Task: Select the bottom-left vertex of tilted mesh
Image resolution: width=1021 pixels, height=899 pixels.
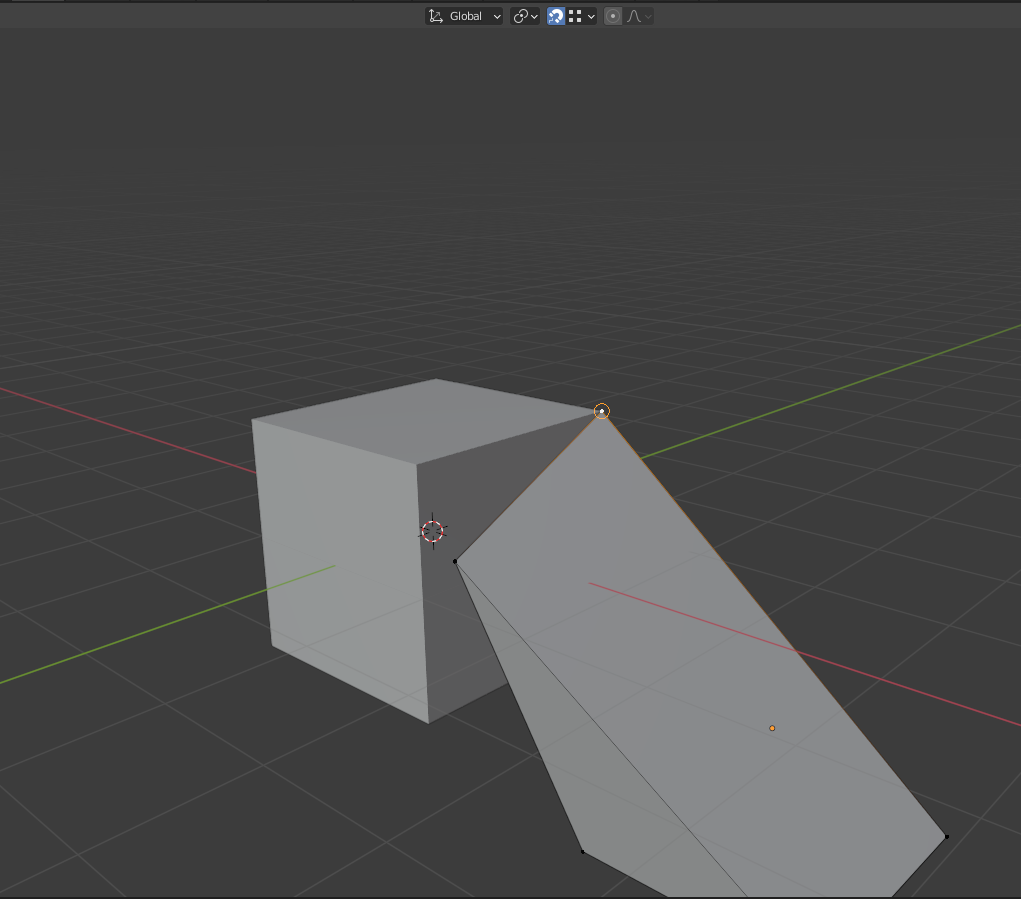Action: pos(582,851)
